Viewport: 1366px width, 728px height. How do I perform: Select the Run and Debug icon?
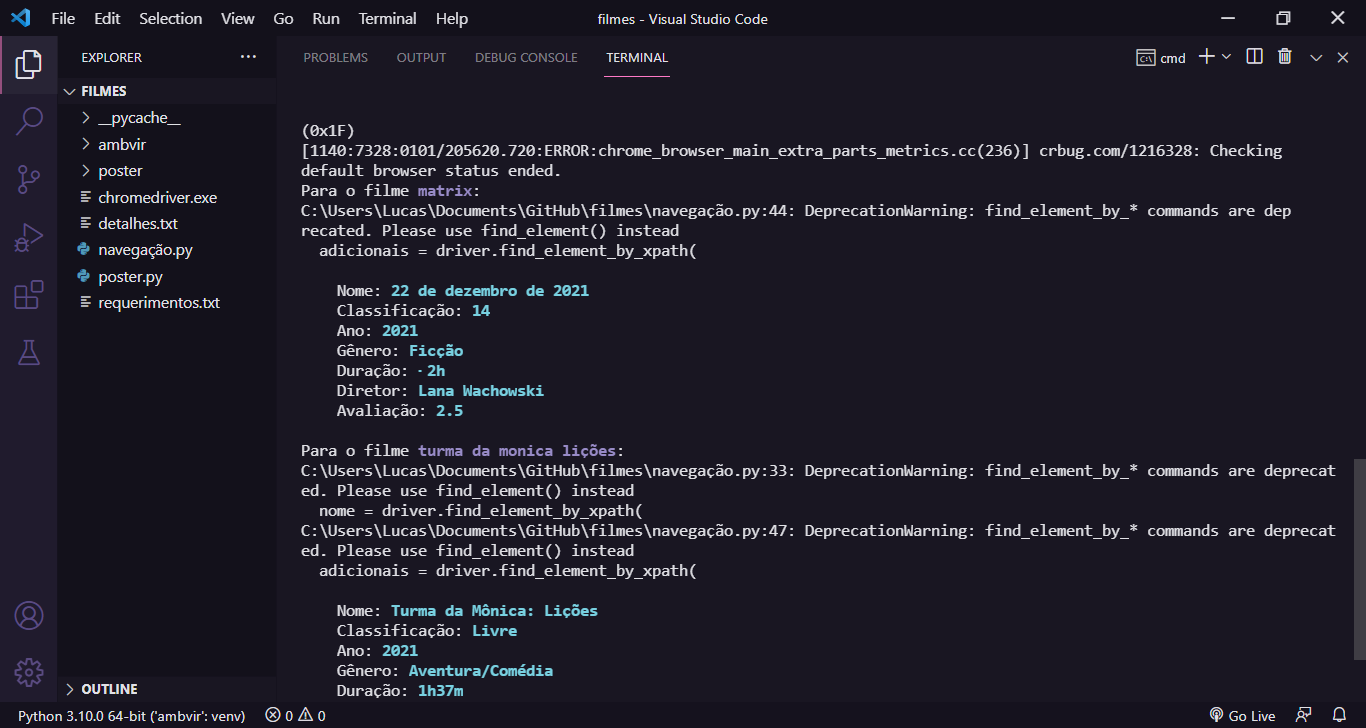[29, 237]
